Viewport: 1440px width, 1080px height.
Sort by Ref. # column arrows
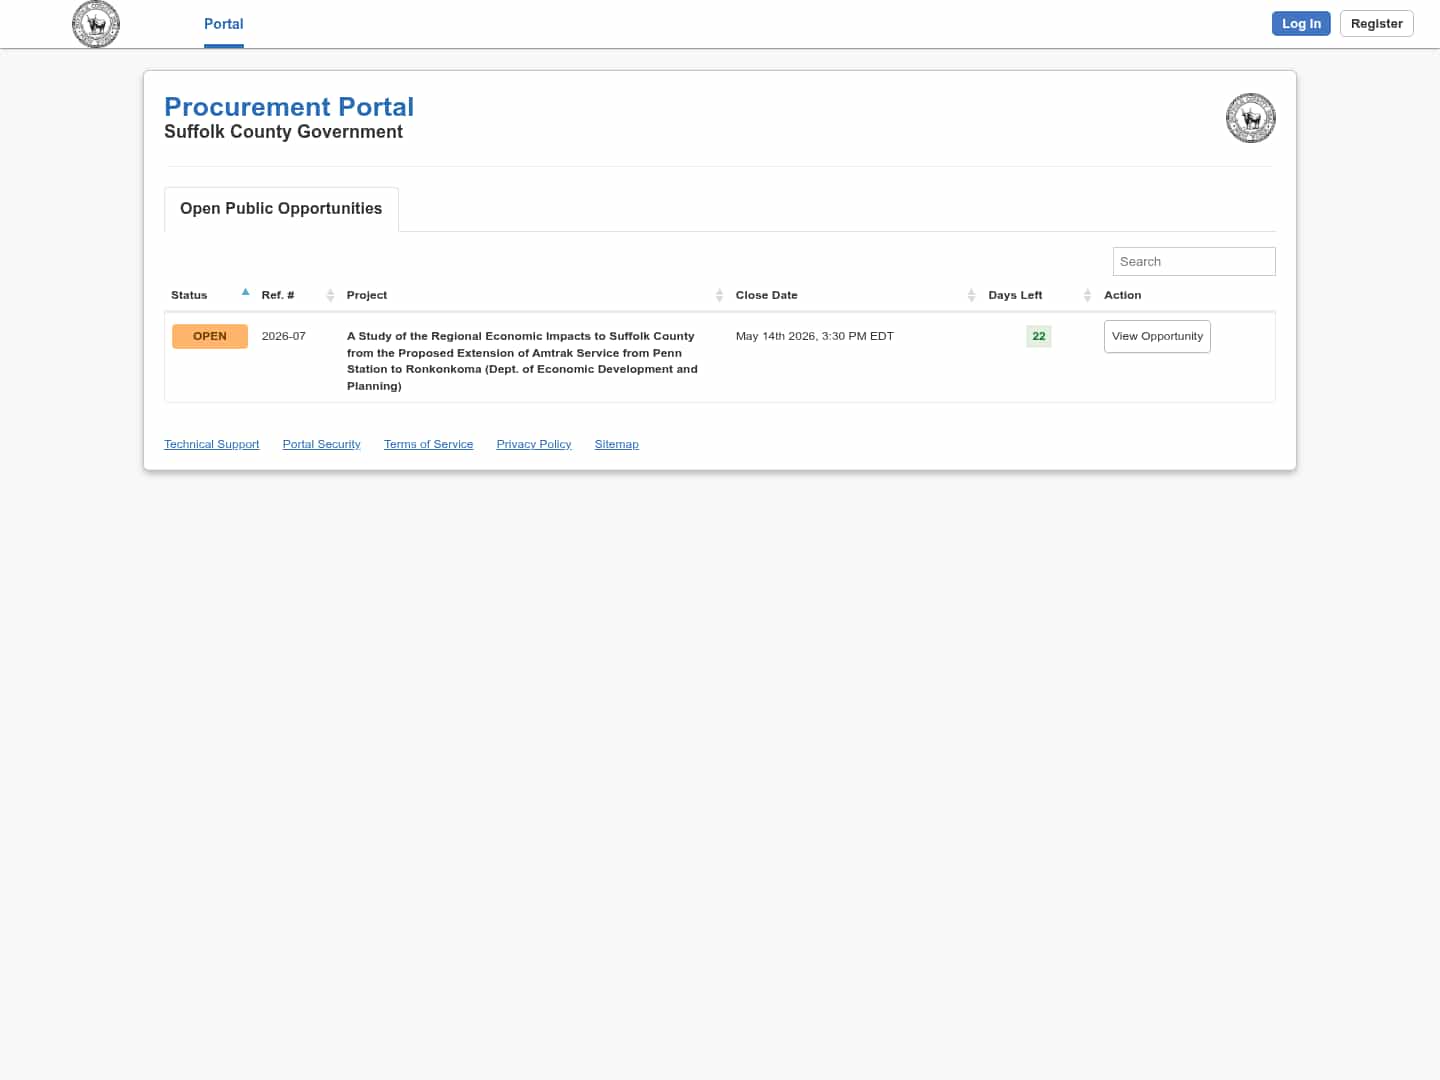coord(330,295)
